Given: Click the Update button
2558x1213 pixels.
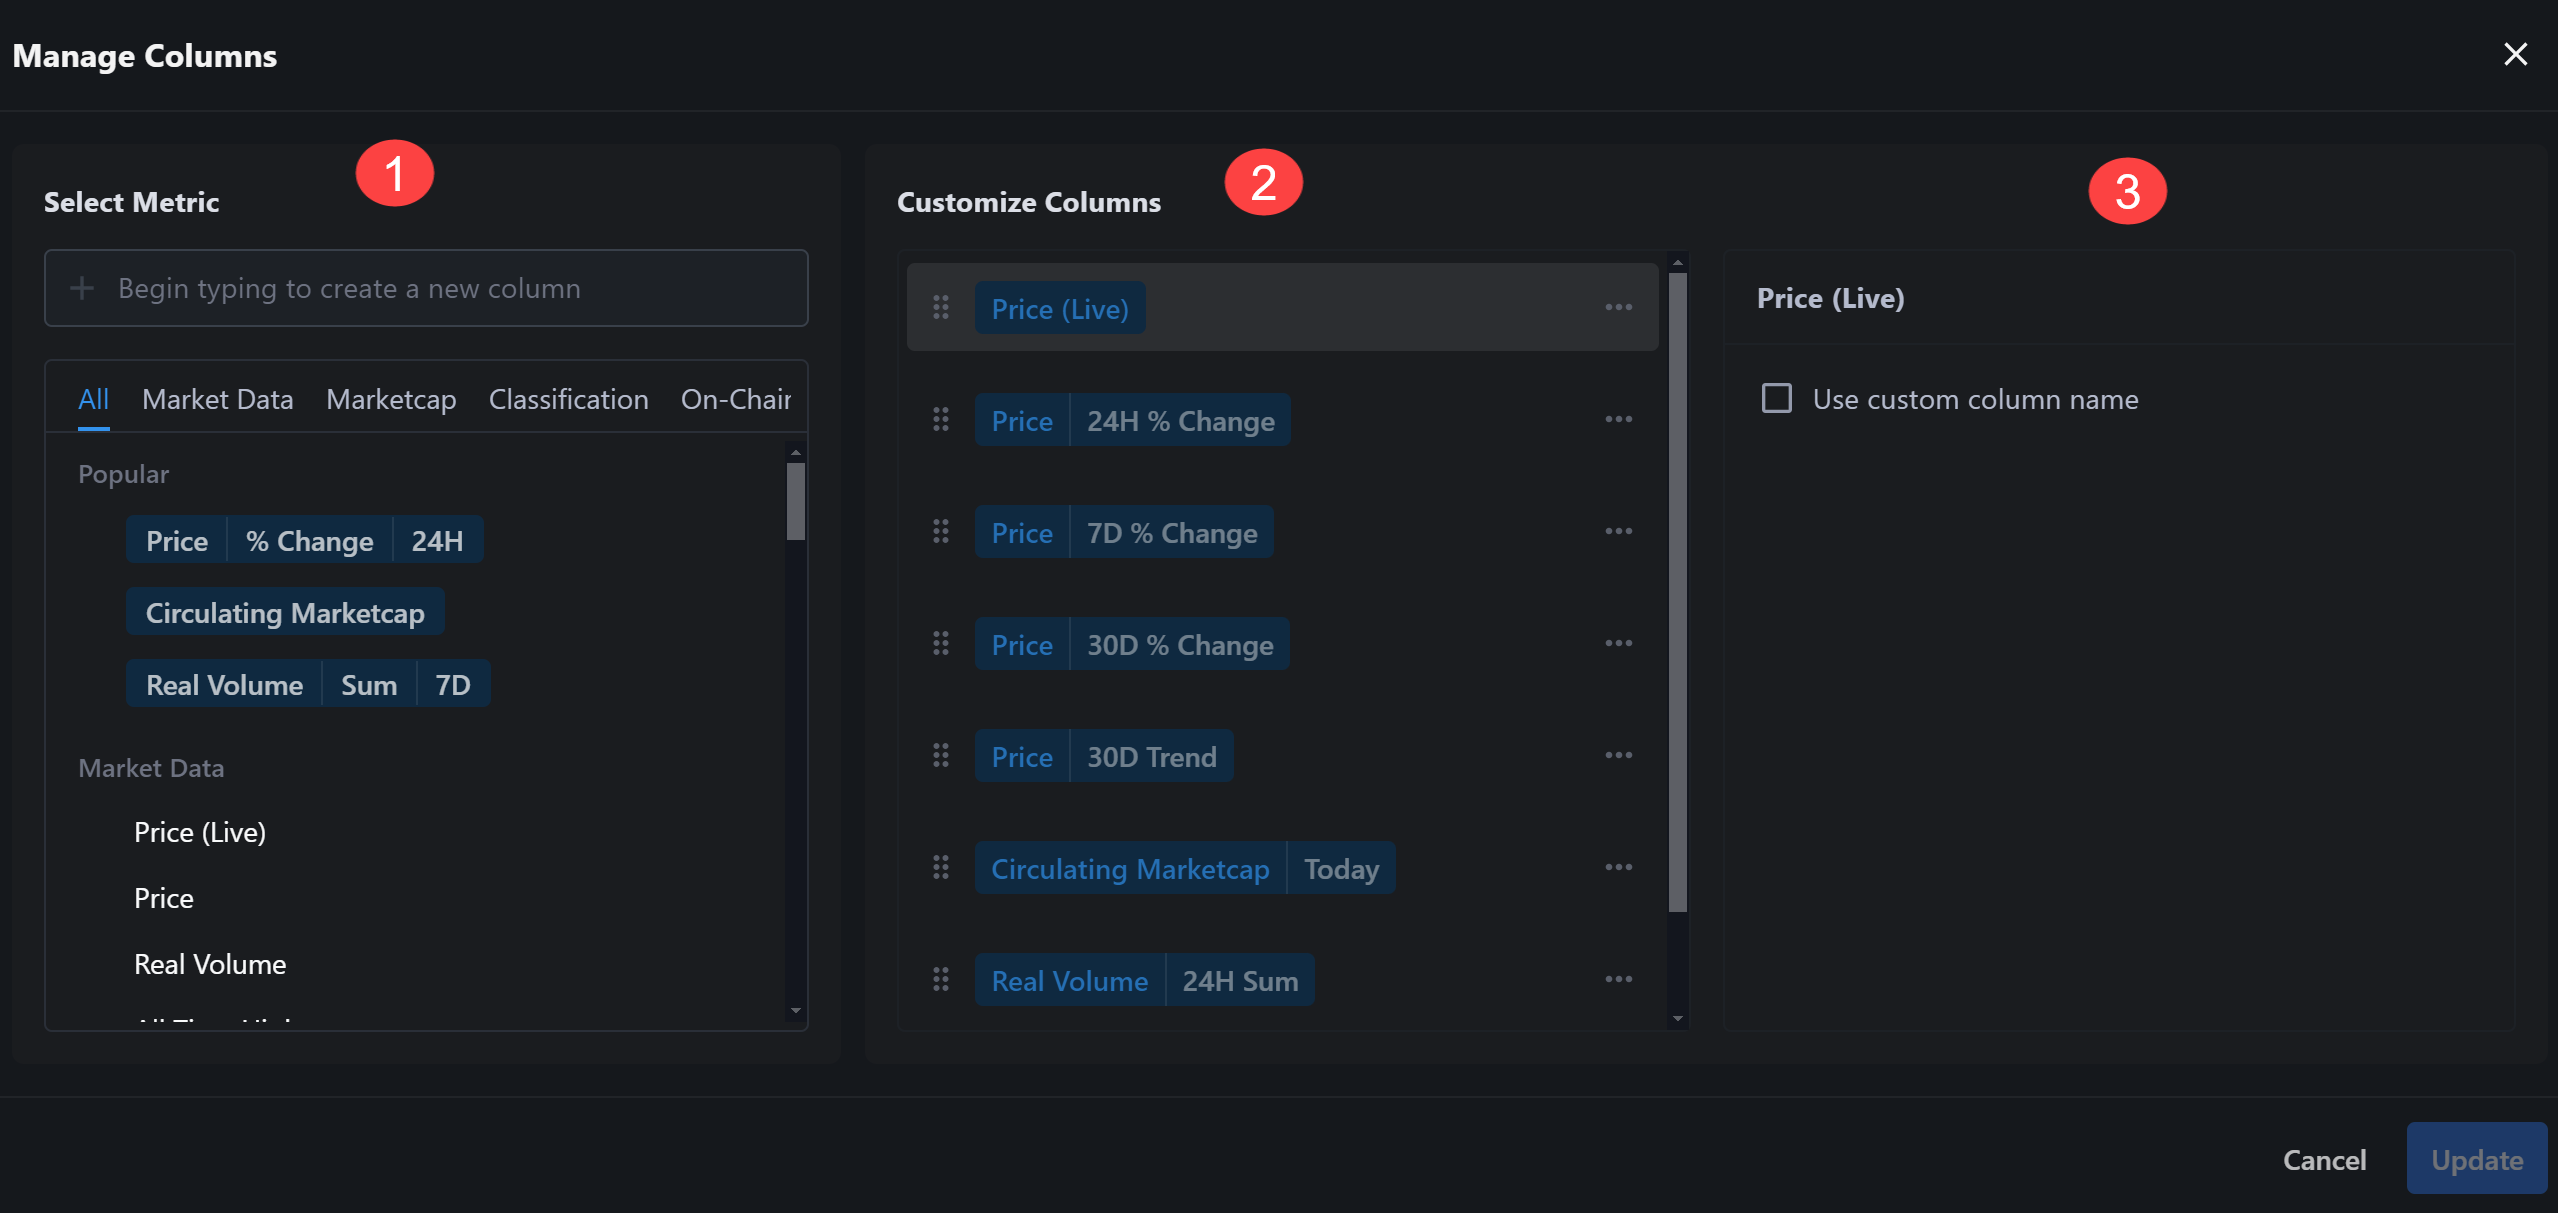Looking at the screenshot, I should (x=2477, y=1160).
